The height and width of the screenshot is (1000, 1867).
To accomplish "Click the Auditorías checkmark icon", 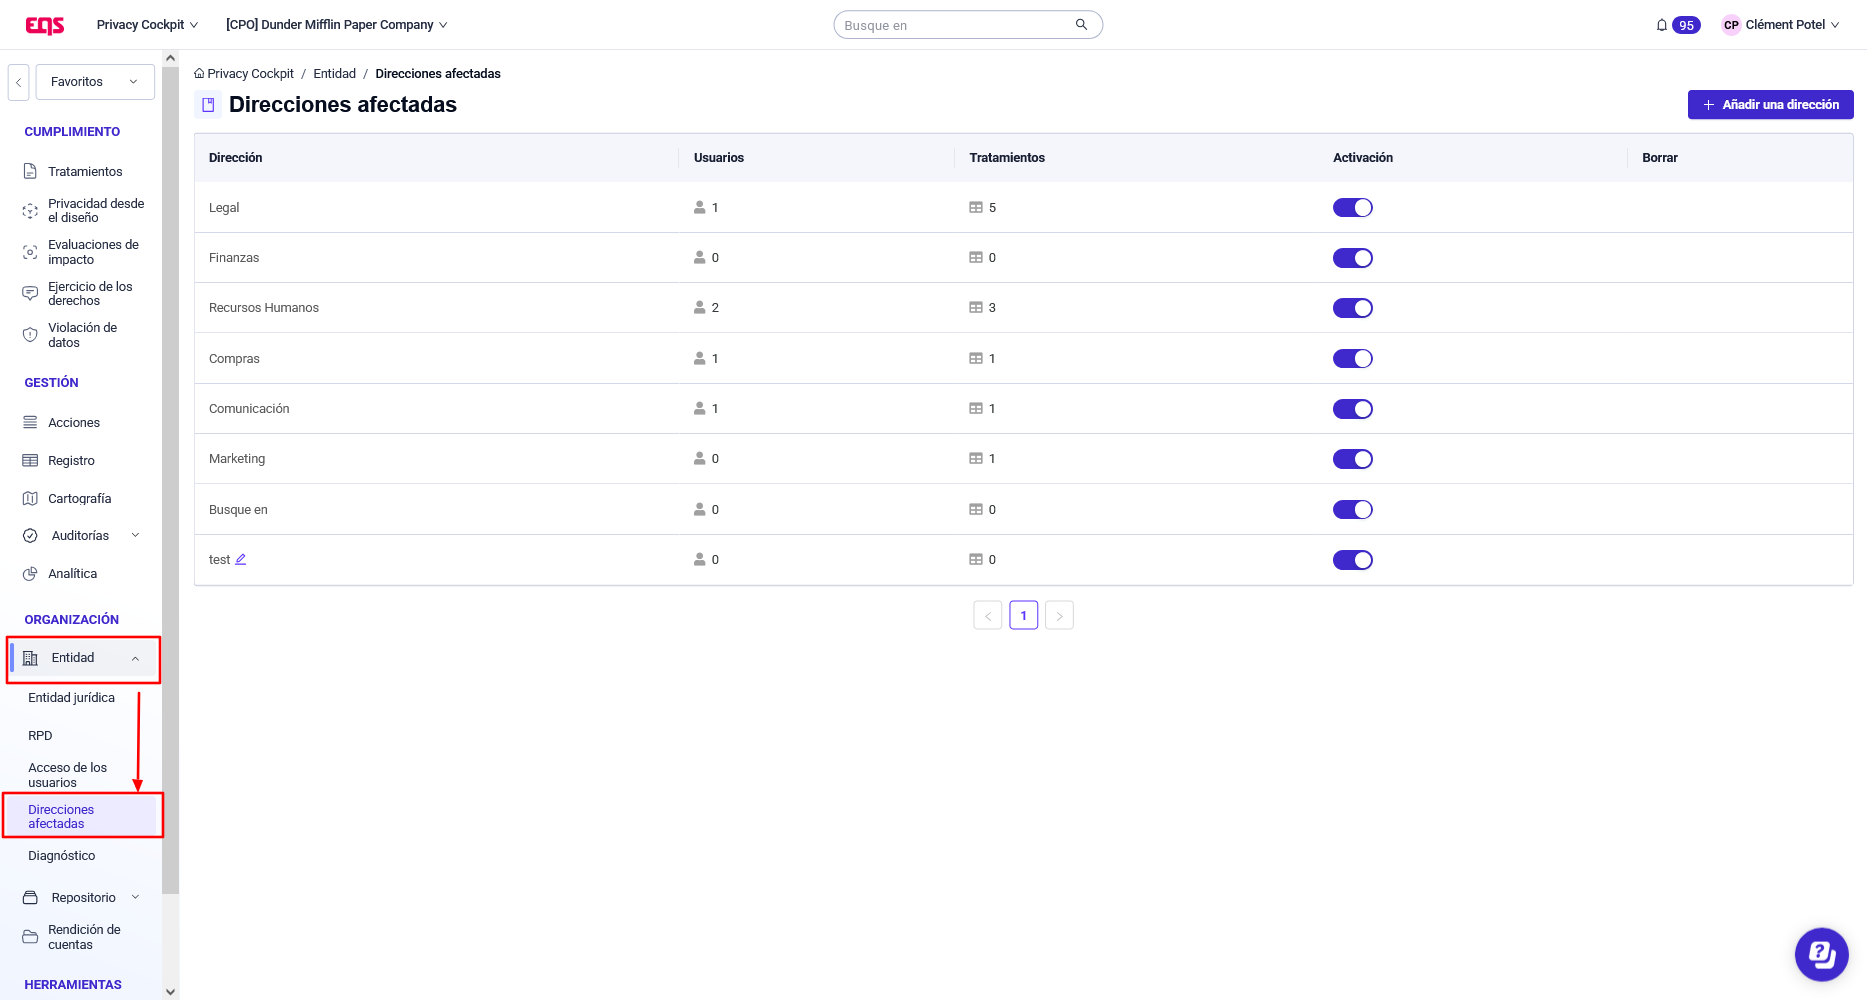I will (x=30, y=536).
